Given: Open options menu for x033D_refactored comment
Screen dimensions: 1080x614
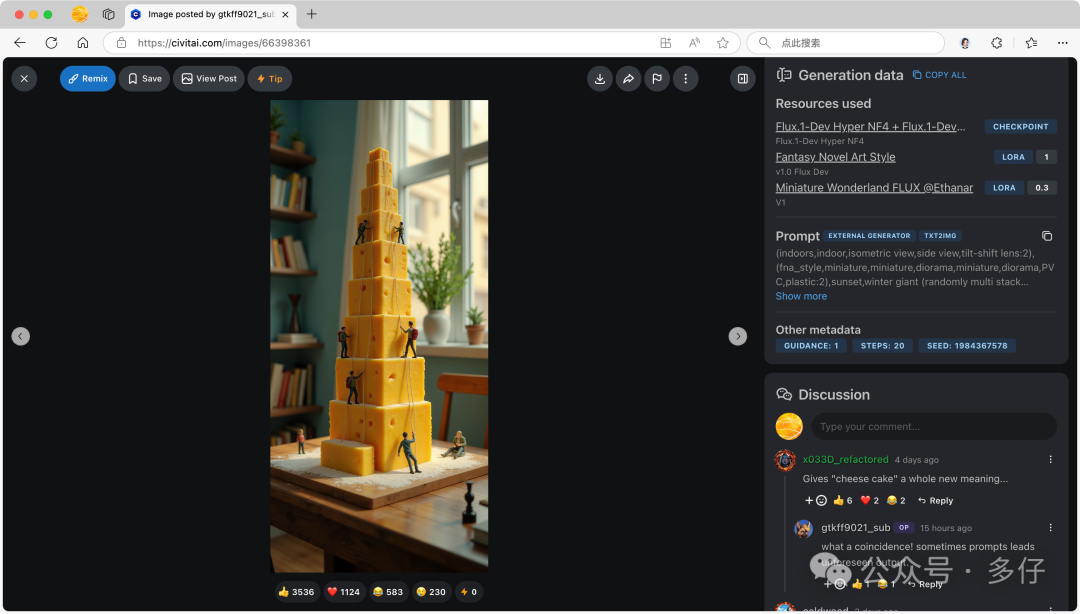Looking at the screenshot, I should pyautogui.click(x=1050, y=460).
